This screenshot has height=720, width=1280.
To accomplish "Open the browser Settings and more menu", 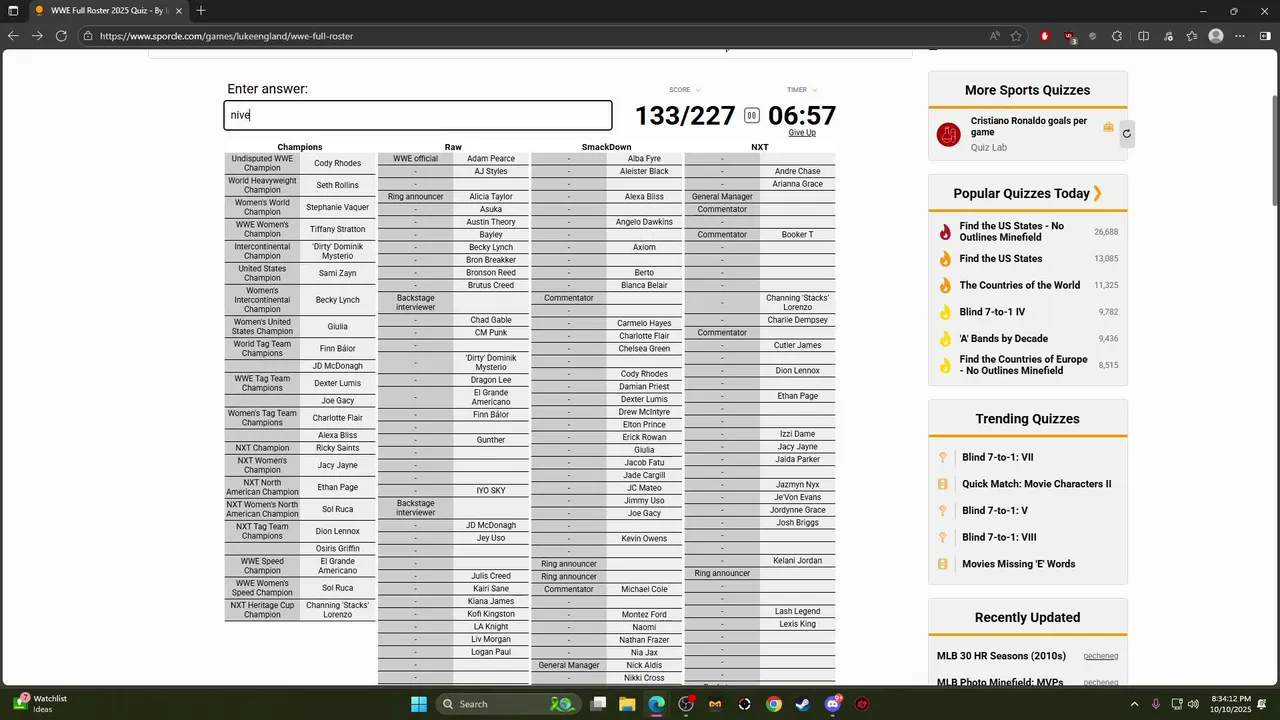I will tap(1239, 36).
